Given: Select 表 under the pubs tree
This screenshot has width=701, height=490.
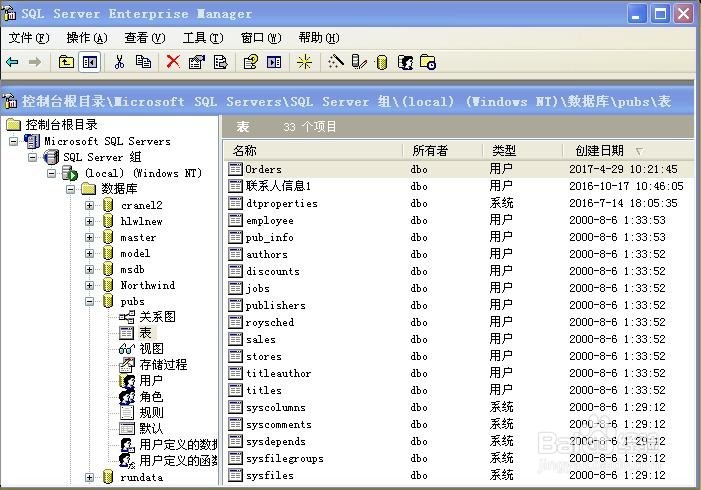Looking at the screenshot, I should tap(145, 333).
